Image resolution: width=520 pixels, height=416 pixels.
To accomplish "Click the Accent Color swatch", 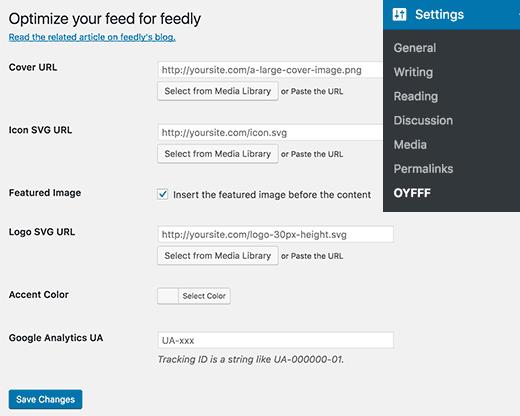I will click(x=168, y=296).
